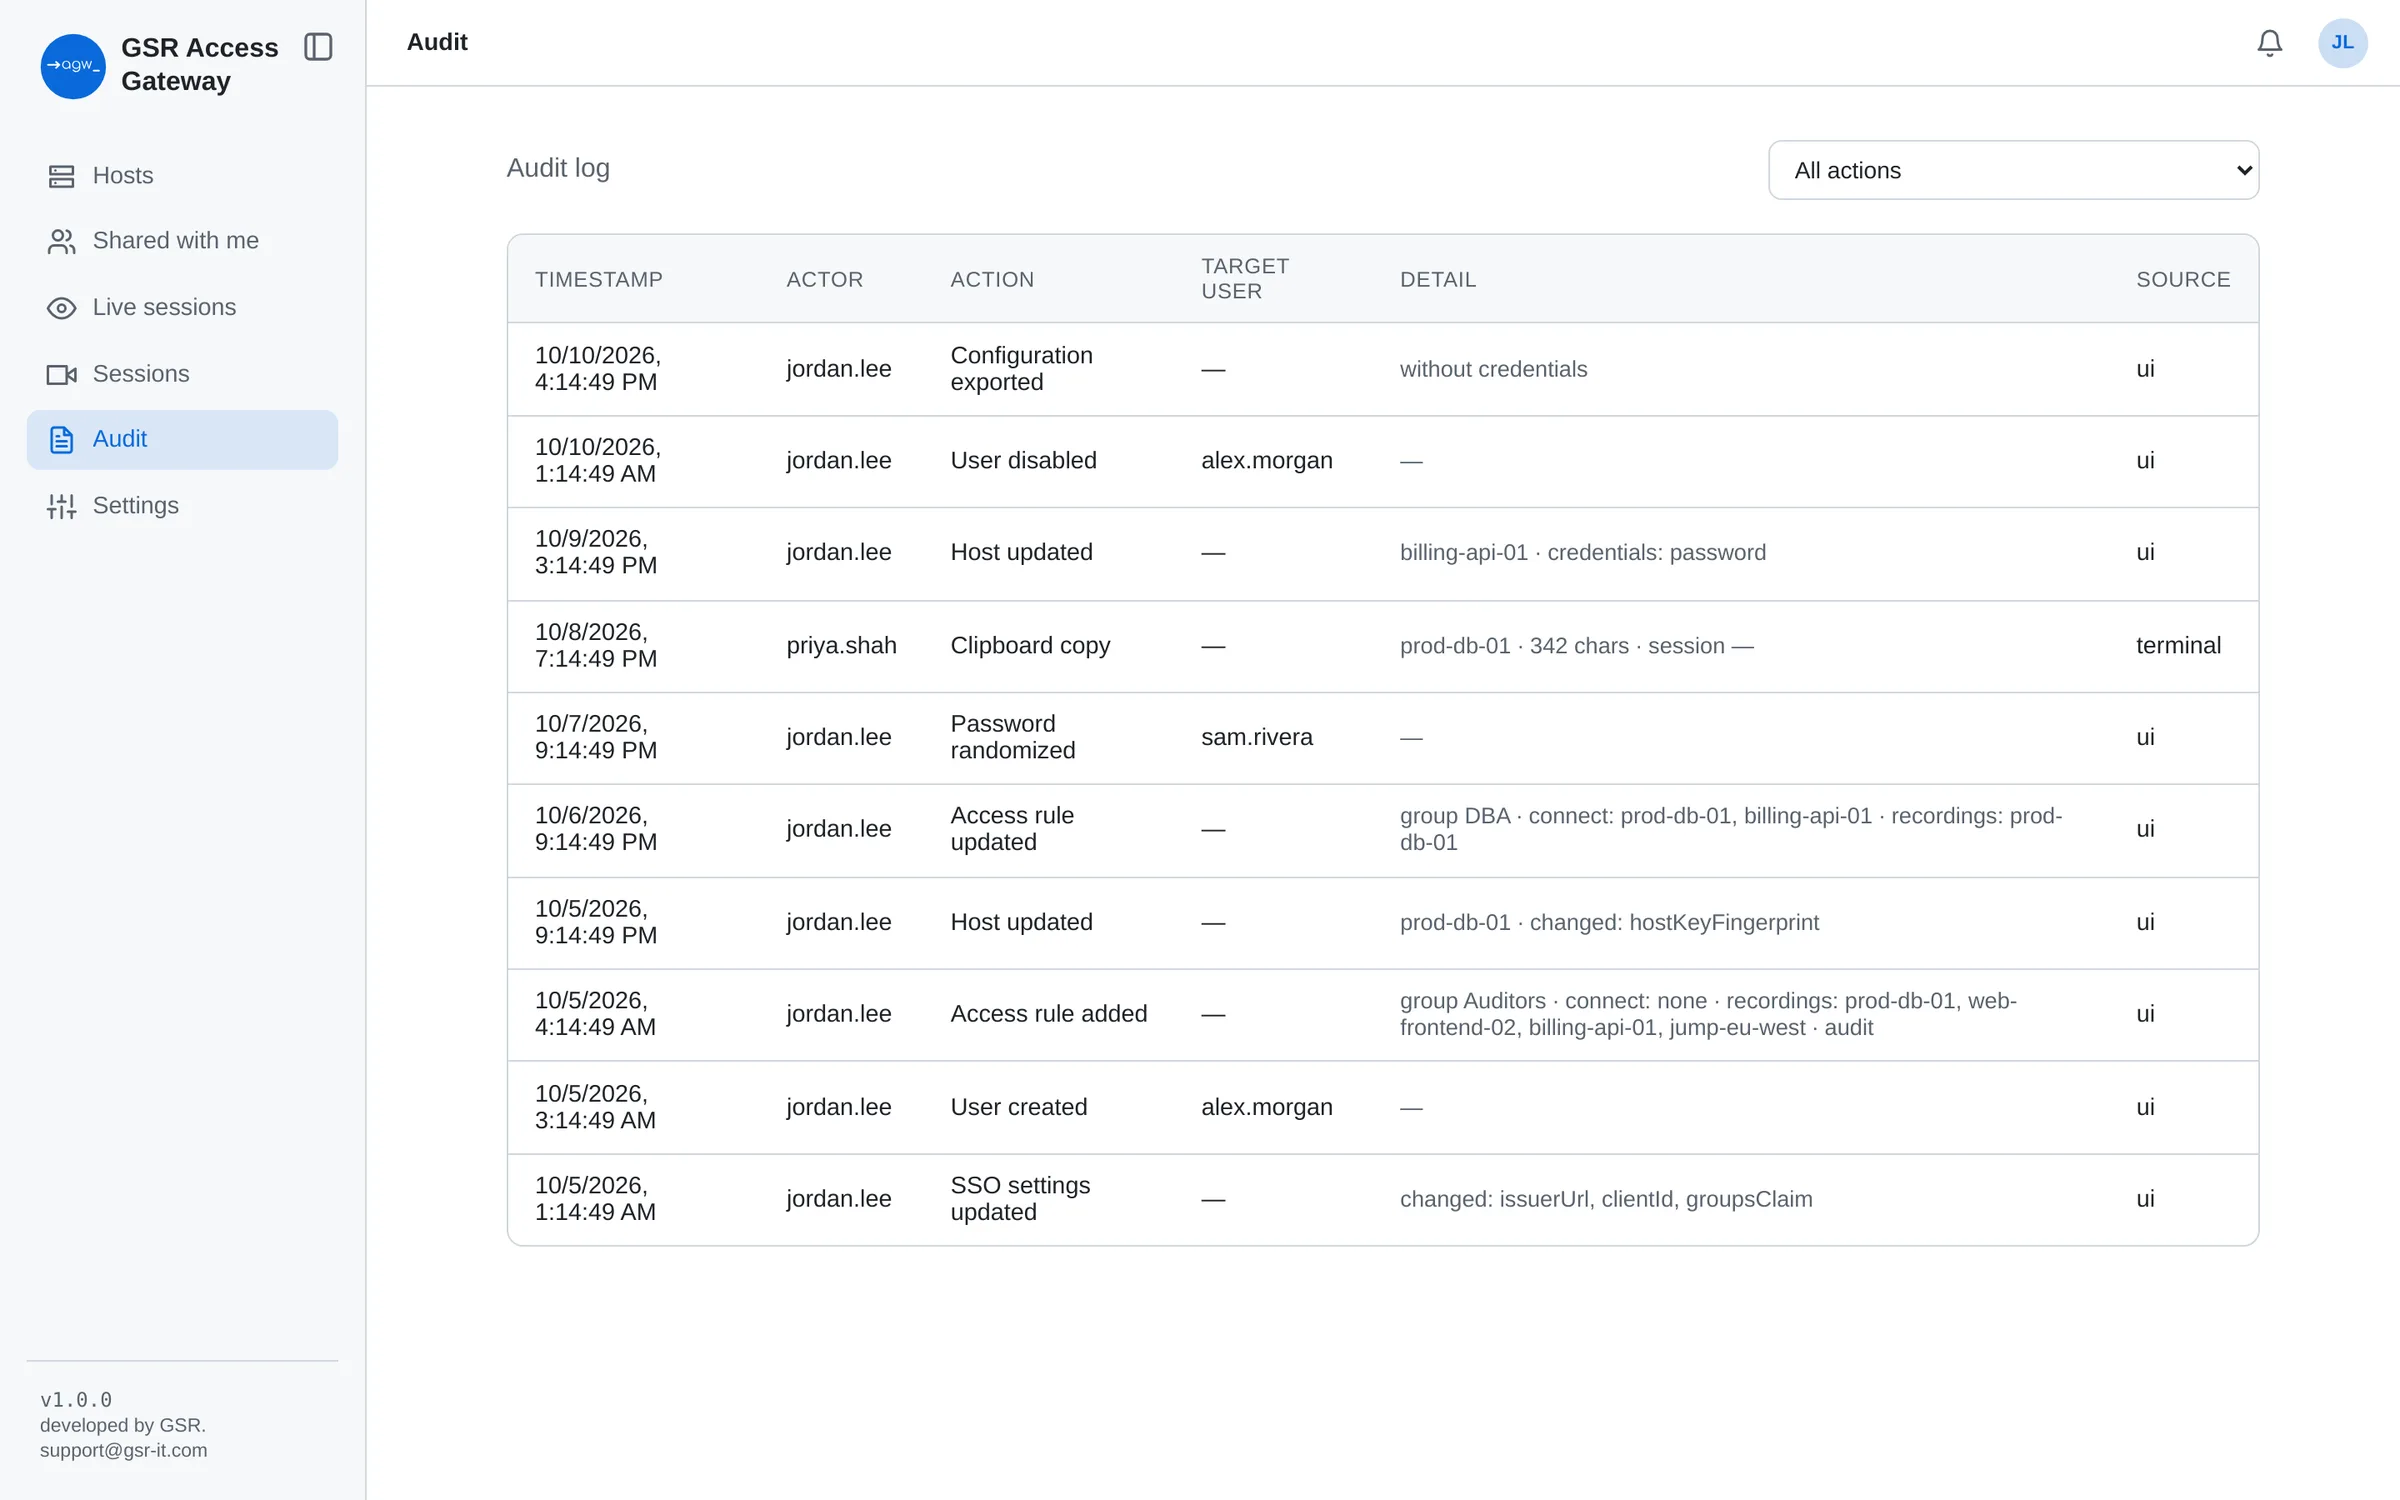Click the SOURCE column header
Image resolution: width=2400 pixels, height=1500 pixels.
tap(2183, 279)
